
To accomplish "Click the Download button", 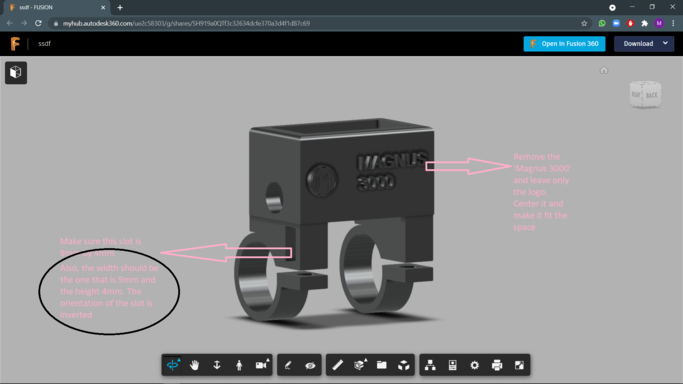I will [x=638, y=44].
